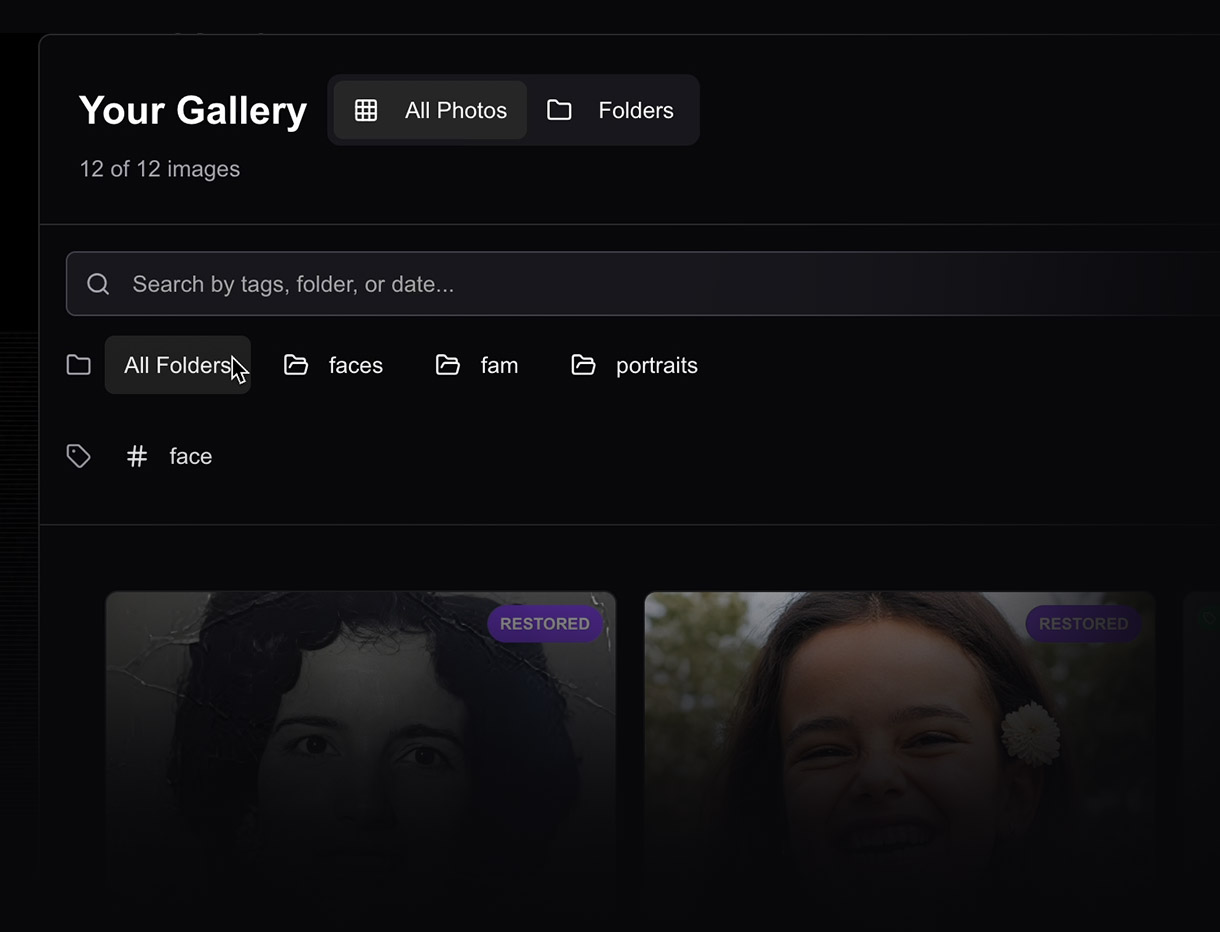Open the smiling girl with flower thumbnail
The height and width of the screenshot is (932, 1220).
tap(898, 750)
